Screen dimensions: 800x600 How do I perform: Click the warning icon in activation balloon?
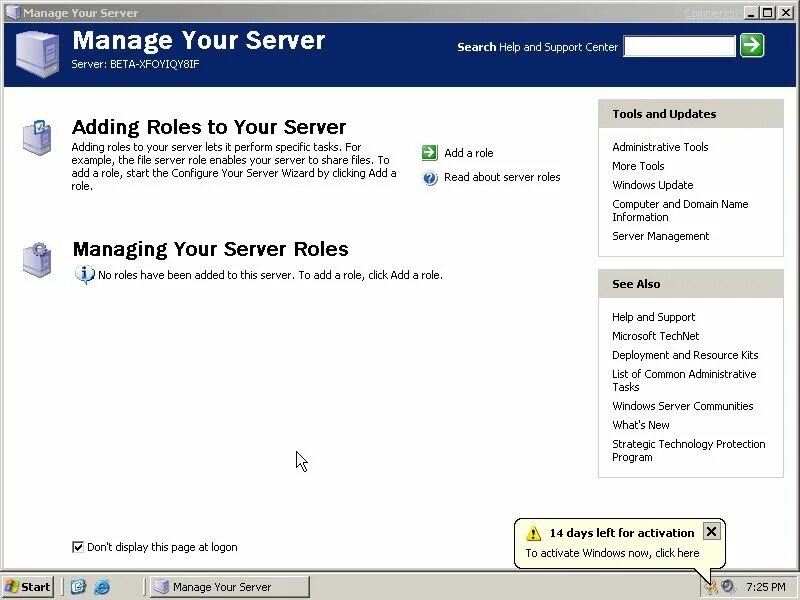pyautogui.click(x=533, y=533)
